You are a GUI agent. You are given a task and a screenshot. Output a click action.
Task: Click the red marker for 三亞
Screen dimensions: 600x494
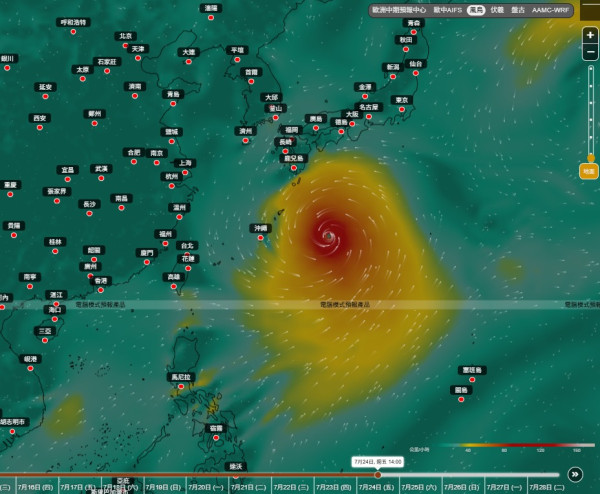click(45, 341)
